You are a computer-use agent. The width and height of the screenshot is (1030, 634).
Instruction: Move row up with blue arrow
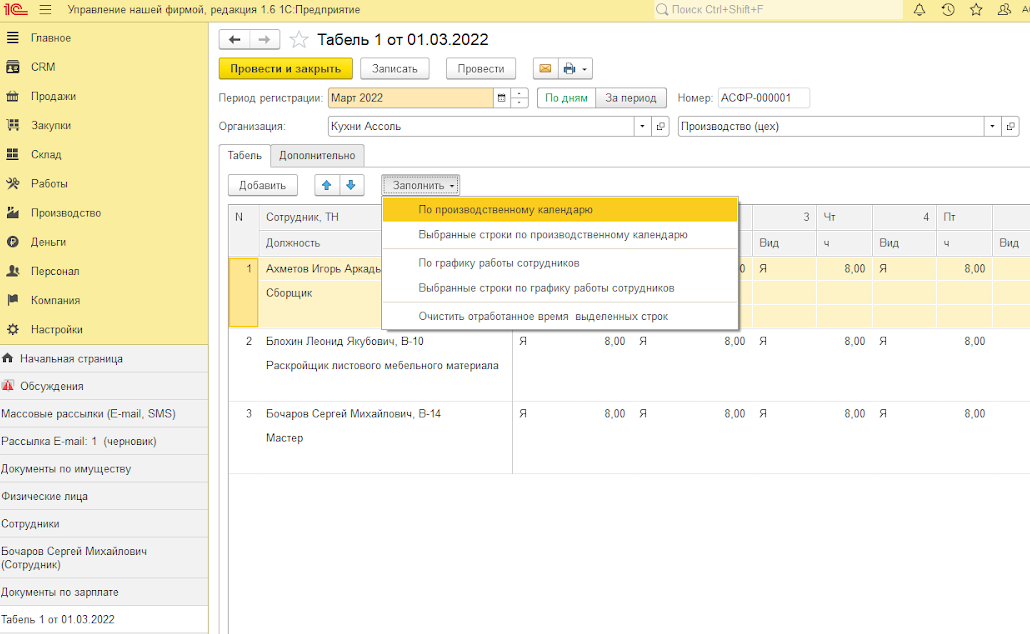click(327, 185)
